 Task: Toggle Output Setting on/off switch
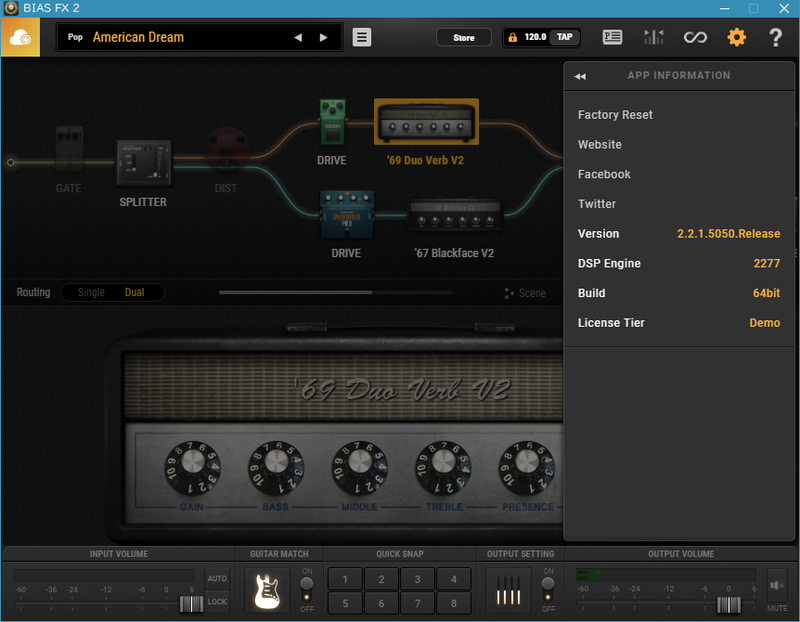548,589
